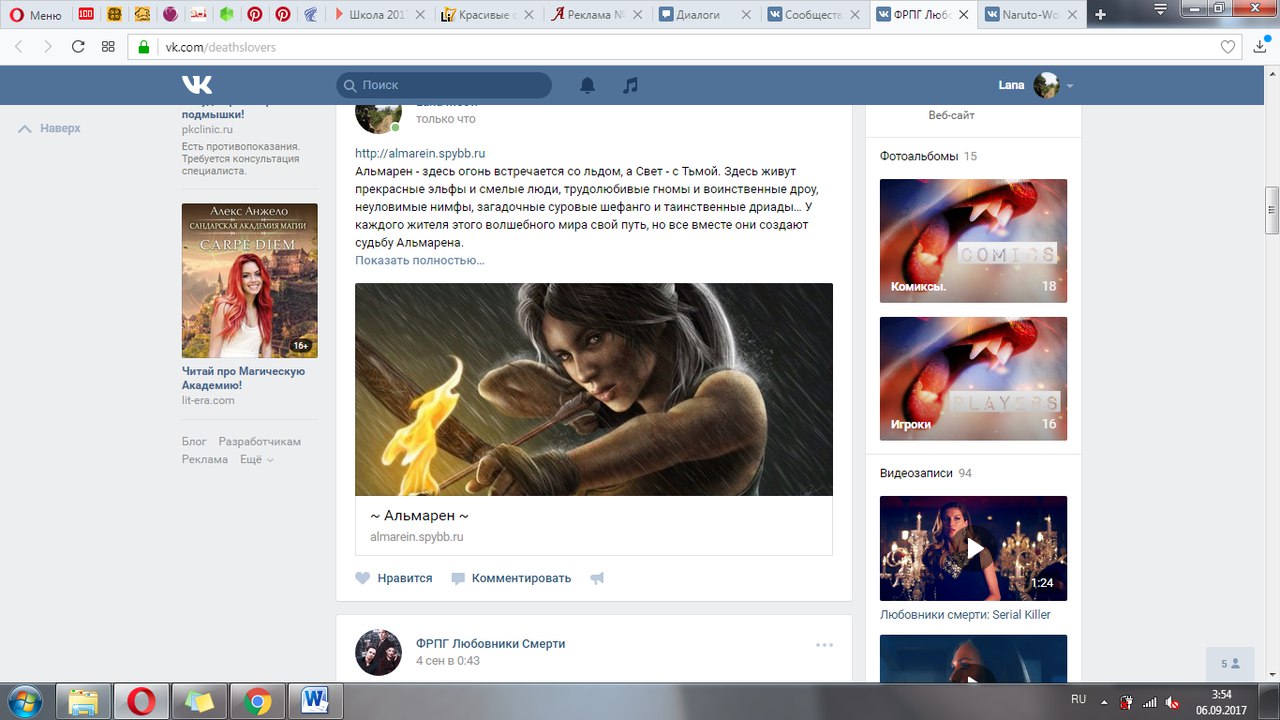Expand the Lana profile menu

coord(1069,86)
